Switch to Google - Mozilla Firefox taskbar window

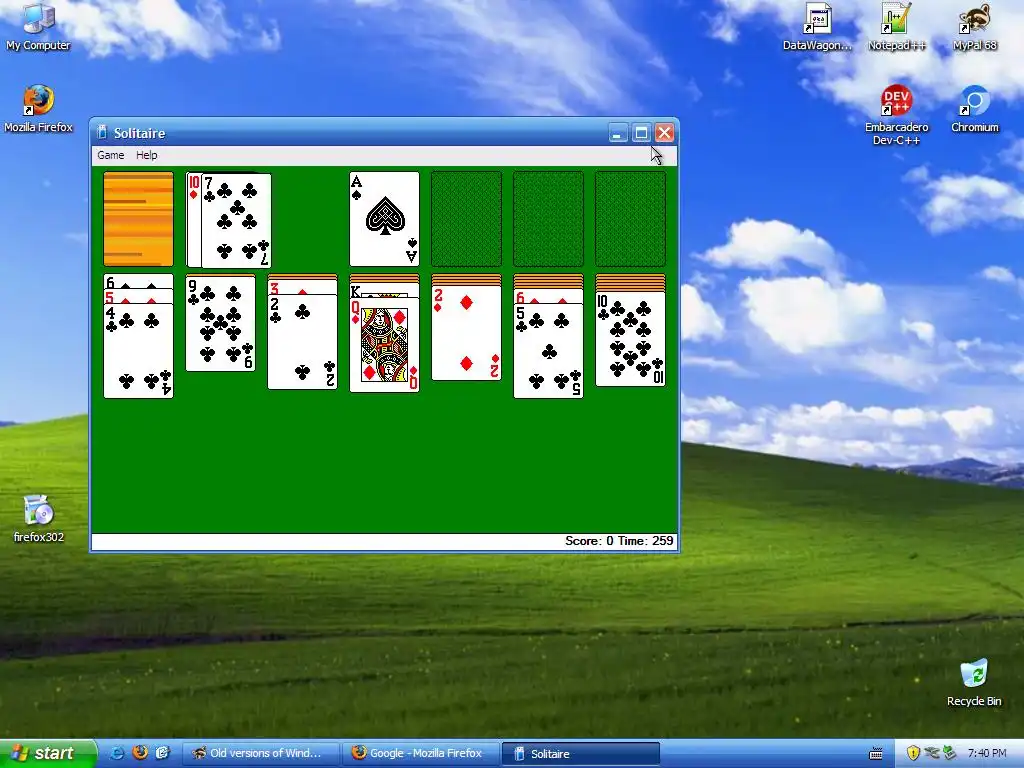tap(420, 753)
